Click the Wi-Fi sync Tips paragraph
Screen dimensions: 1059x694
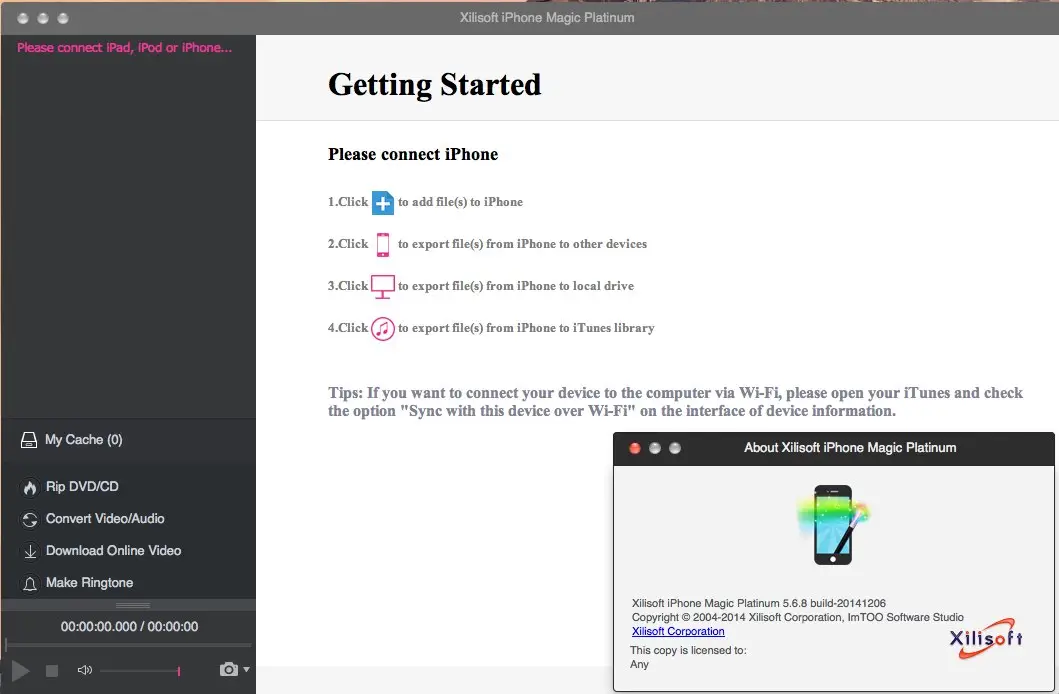[x=675, y=402]
